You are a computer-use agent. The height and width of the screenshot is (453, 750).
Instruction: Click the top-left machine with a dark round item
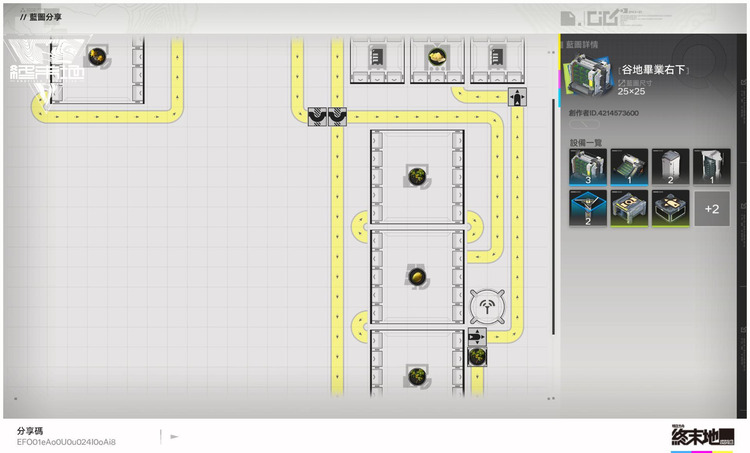tap(97, 57)
